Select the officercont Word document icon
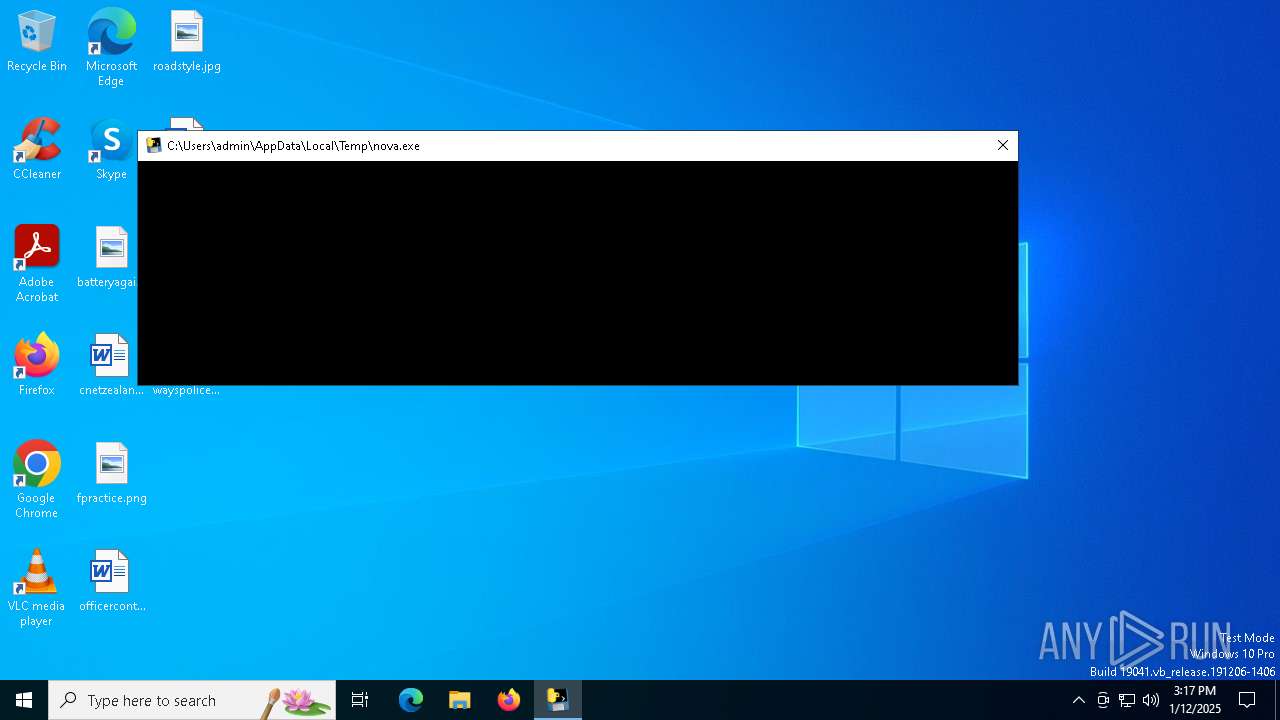1280x720 pixels. pos(111,581)
